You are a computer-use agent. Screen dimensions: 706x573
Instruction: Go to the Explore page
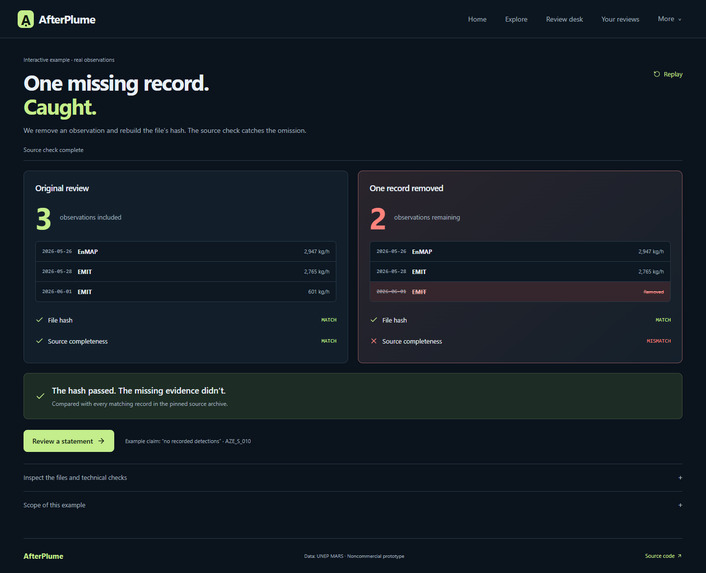click(x=516, y=19)
